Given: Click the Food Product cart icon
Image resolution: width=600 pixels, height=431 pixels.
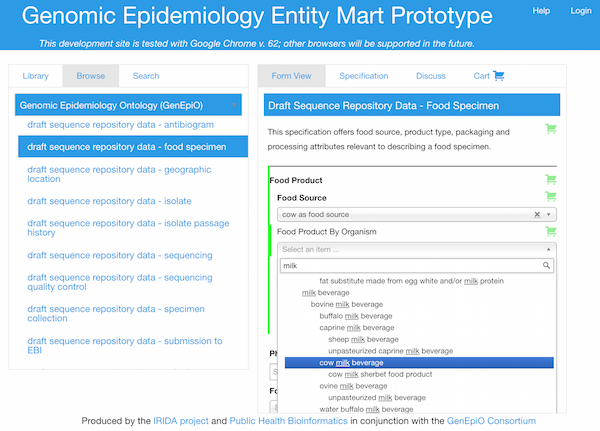Looking at the screenshot, I should coord(551,179).
